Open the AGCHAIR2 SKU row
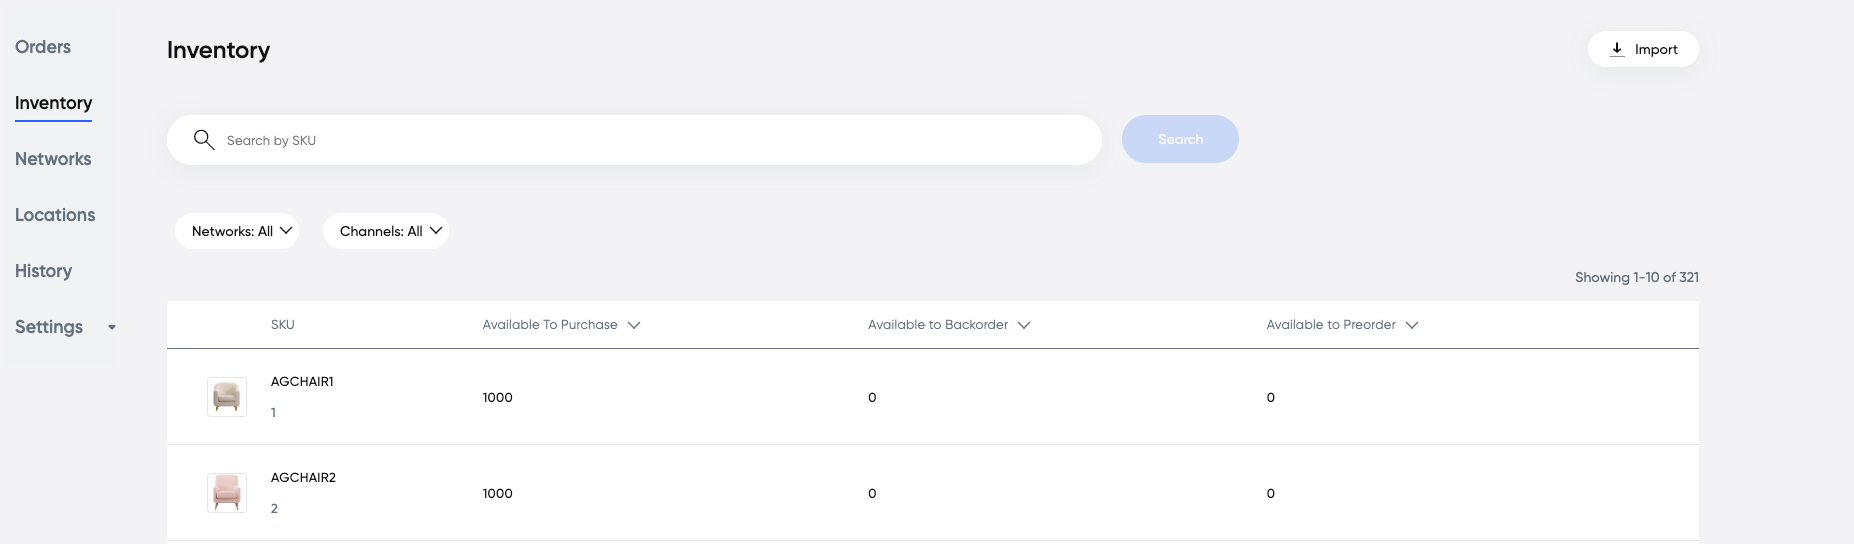Image resolution: width=1854 pixels, height=544 pixels. point(933,493)
